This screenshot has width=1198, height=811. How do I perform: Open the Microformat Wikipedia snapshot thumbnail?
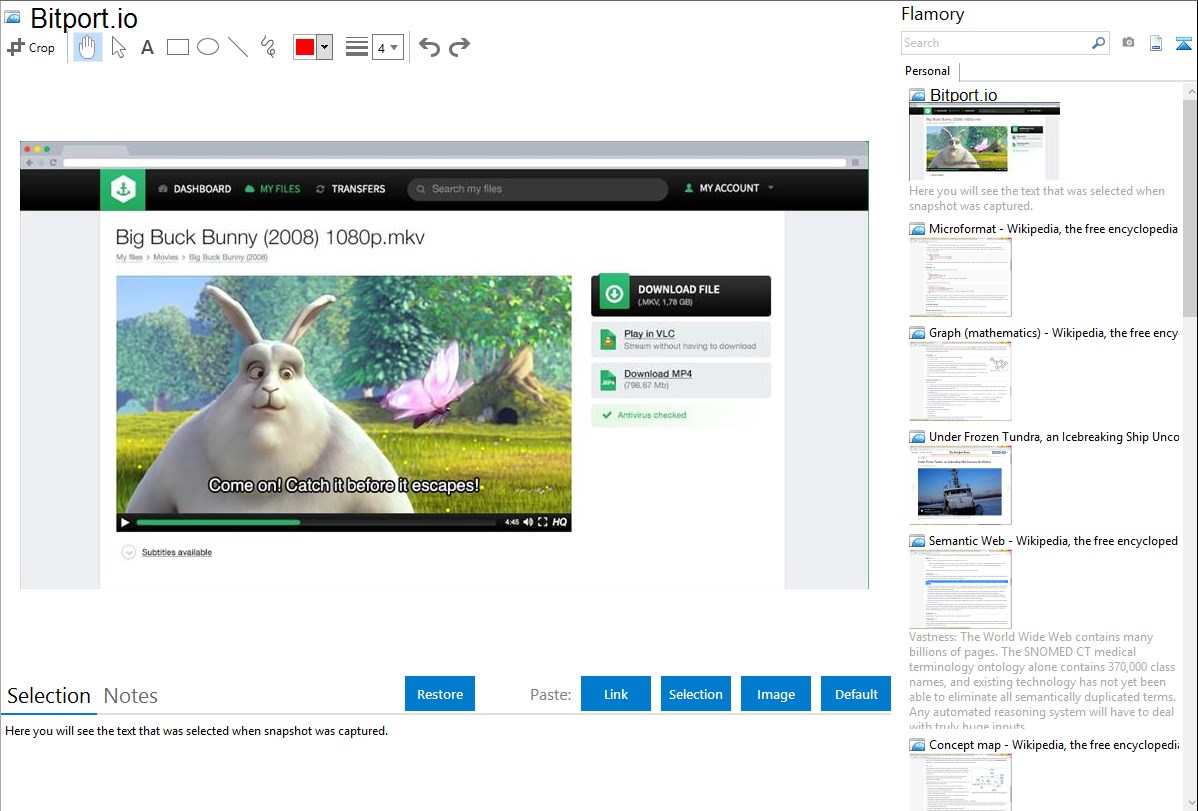[960, 277]
